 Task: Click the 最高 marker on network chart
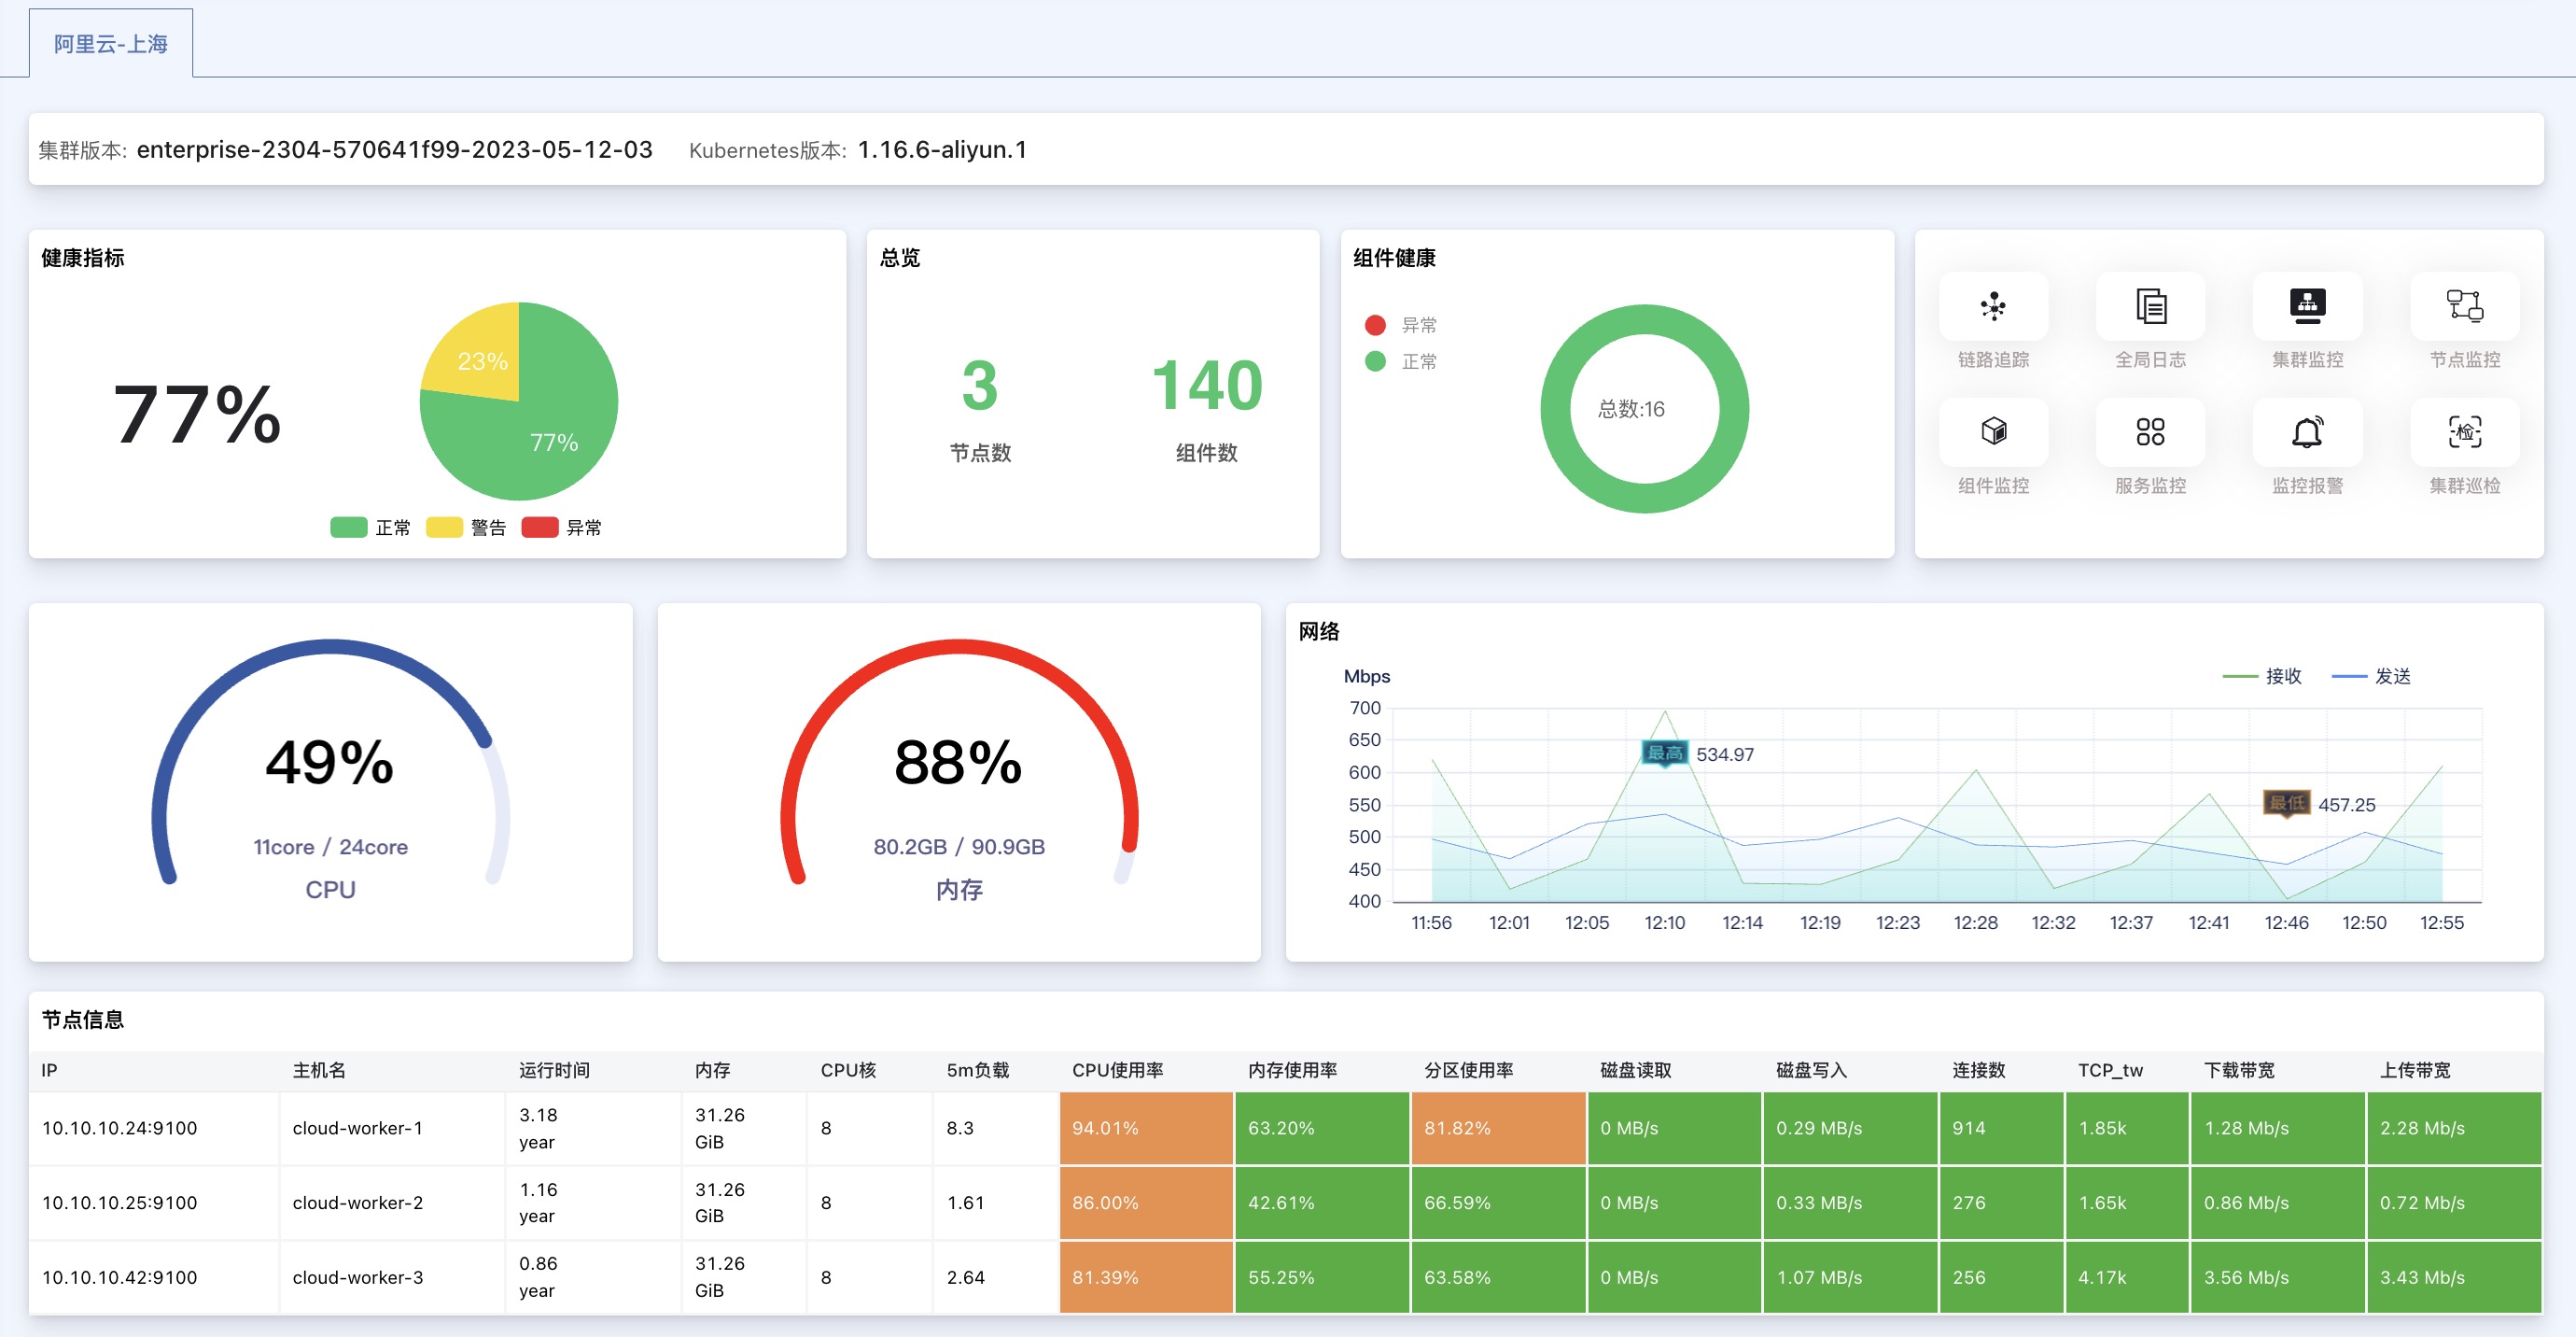tap(1664, 753)
